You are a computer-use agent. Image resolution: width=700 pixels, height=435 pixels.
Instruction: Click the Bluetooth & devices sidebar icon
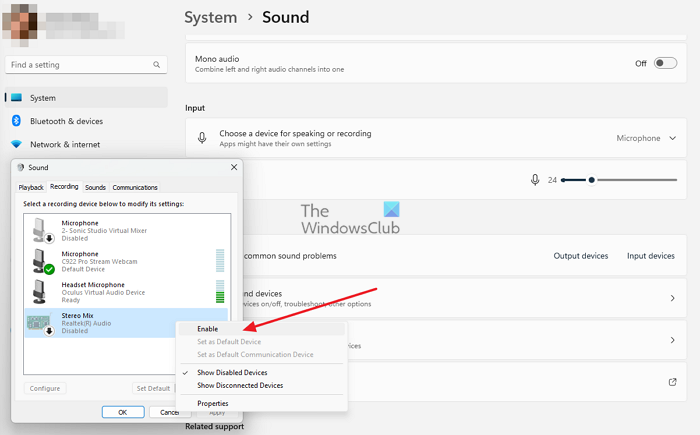(x=16, y=121)
